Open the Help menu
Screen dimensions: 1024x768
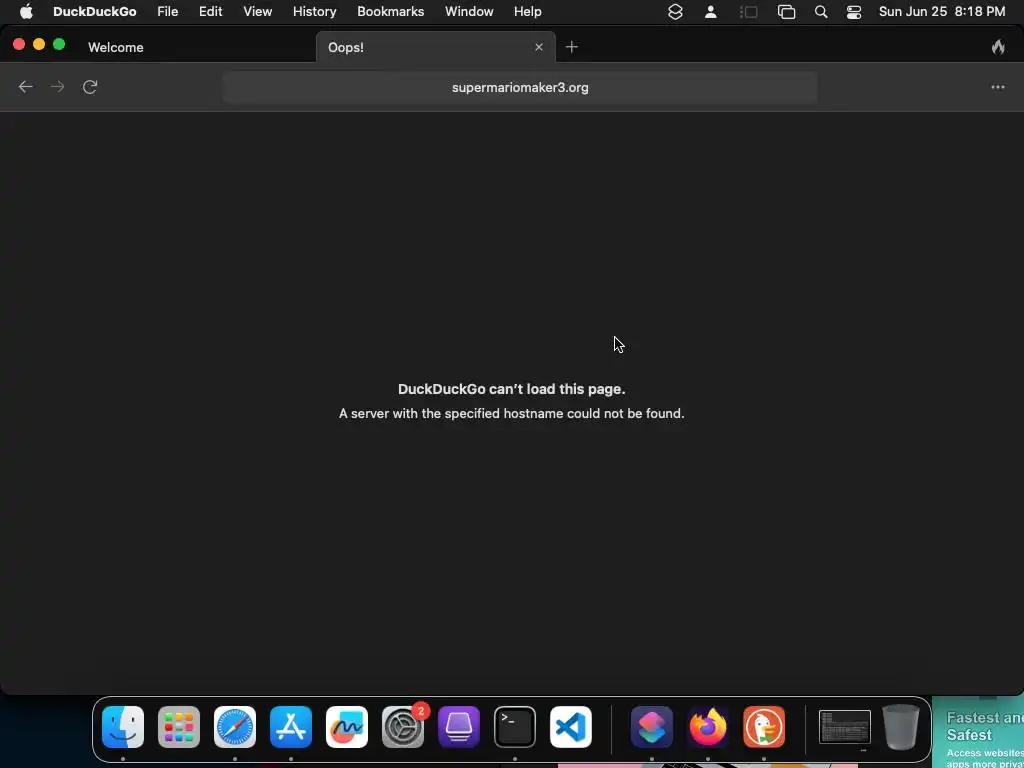[527, 12]
